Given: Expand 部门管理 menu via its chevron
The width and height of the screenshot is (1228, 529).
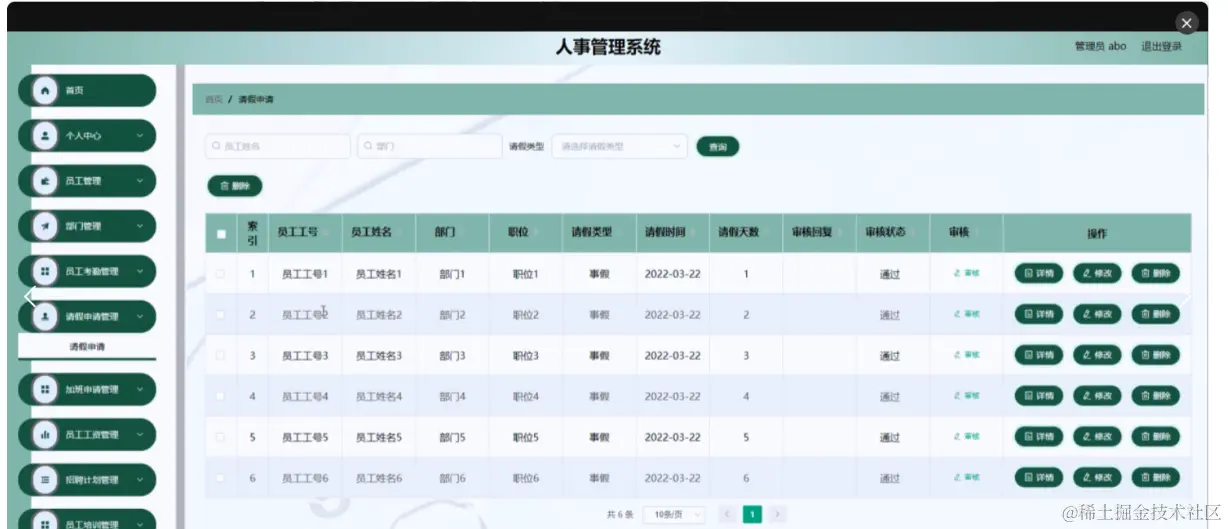Looking at the screenshot, I should 139,226.
